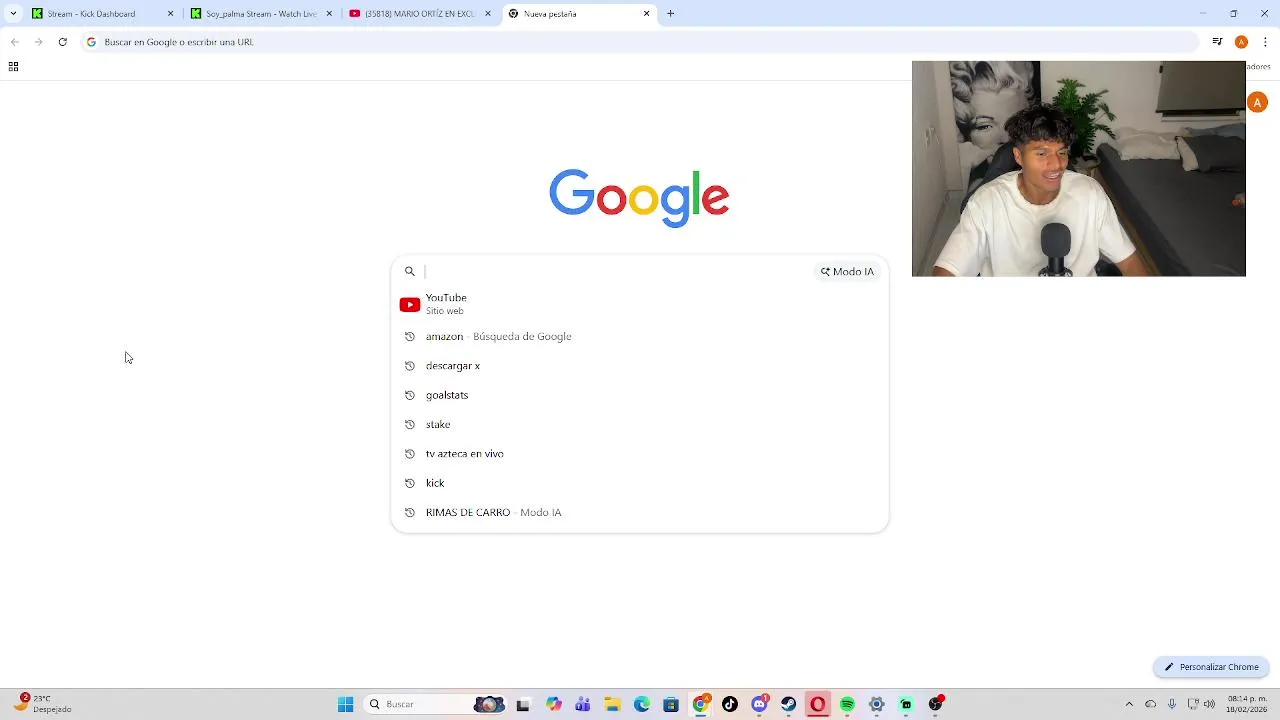This screenshot has height=720, width=1280.
Task: Launch Microsoft Edge from the taskbar
Action: coord(641,704)
